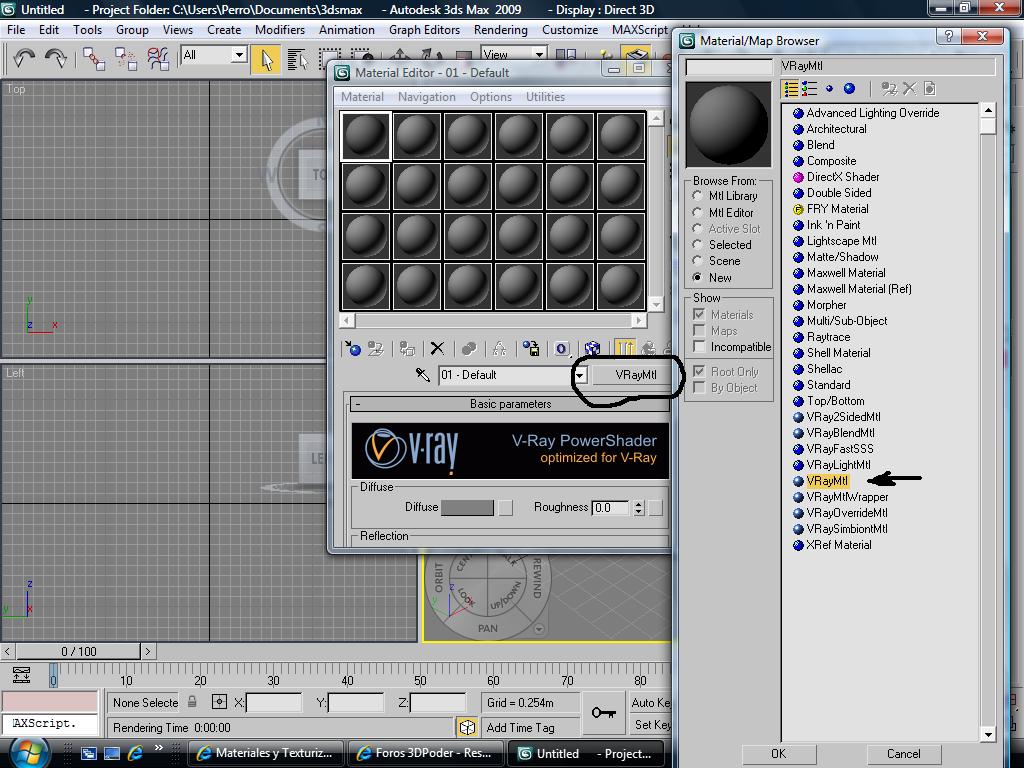The height and width of the screenshot is (768, 1024).
Task: Click Put to Library icon
Action: pos(532,349)
